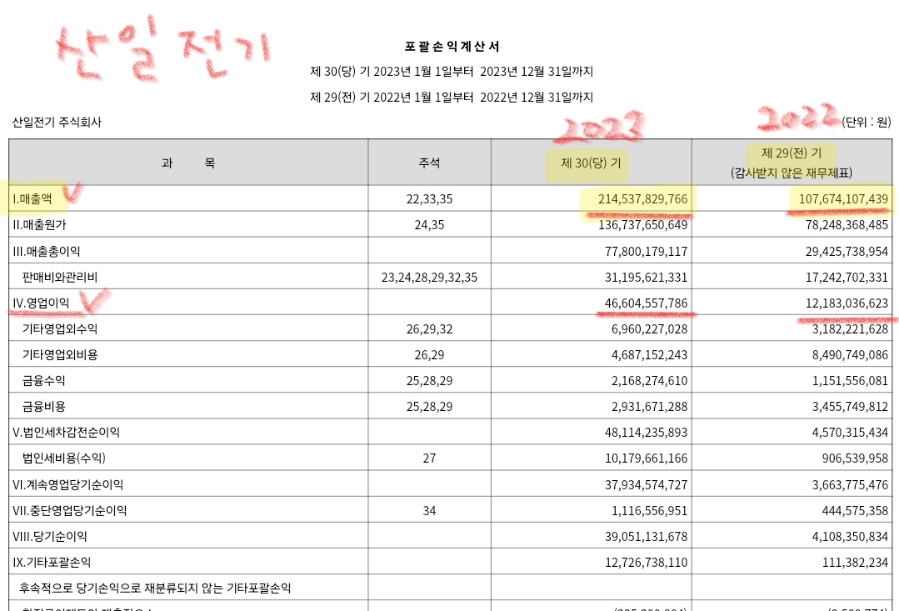
Task: Select the title 포괄손익계산서
Action: 452,46
